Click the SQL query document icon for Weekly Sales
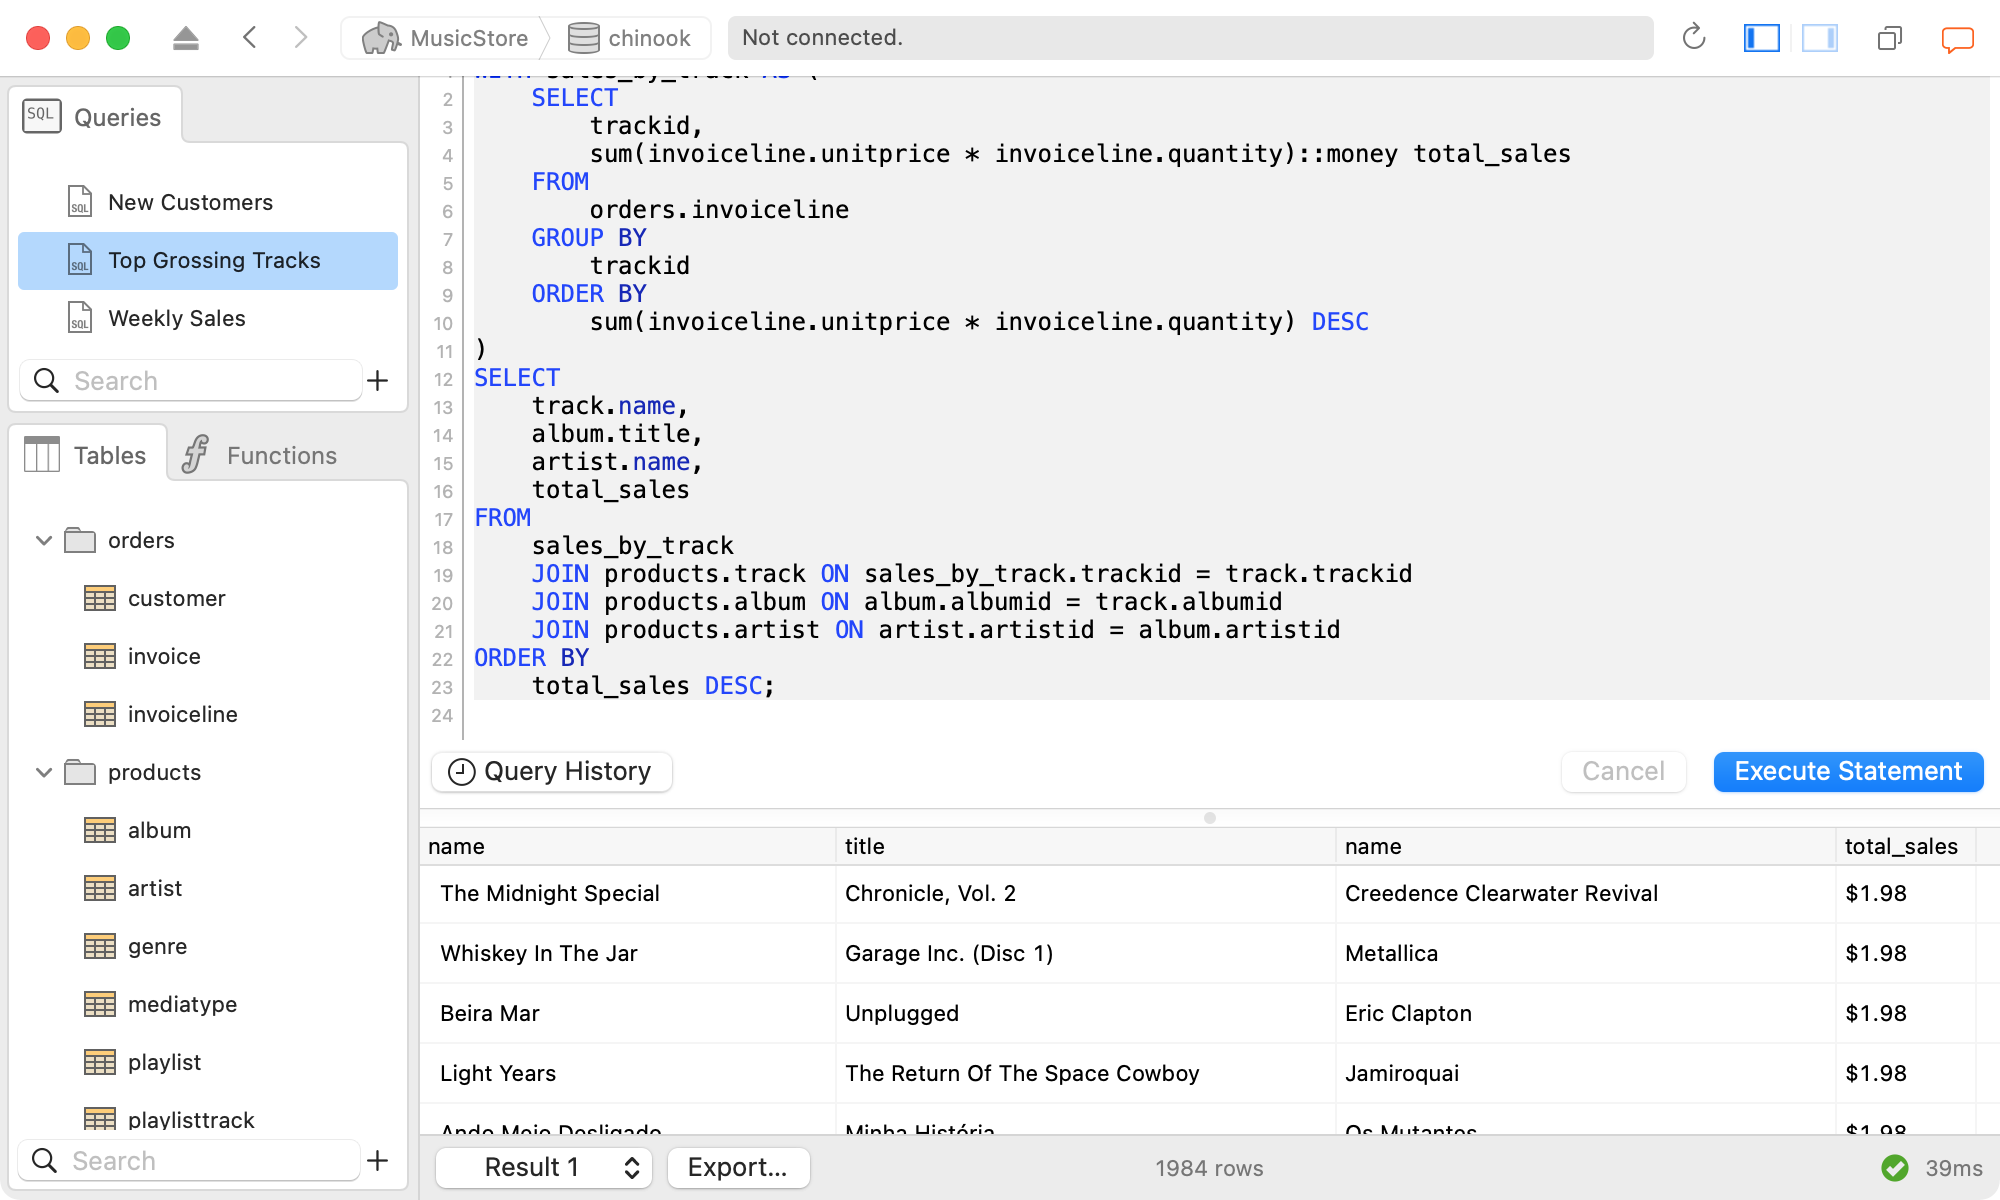2000x1200 pixels. (79, 319)
